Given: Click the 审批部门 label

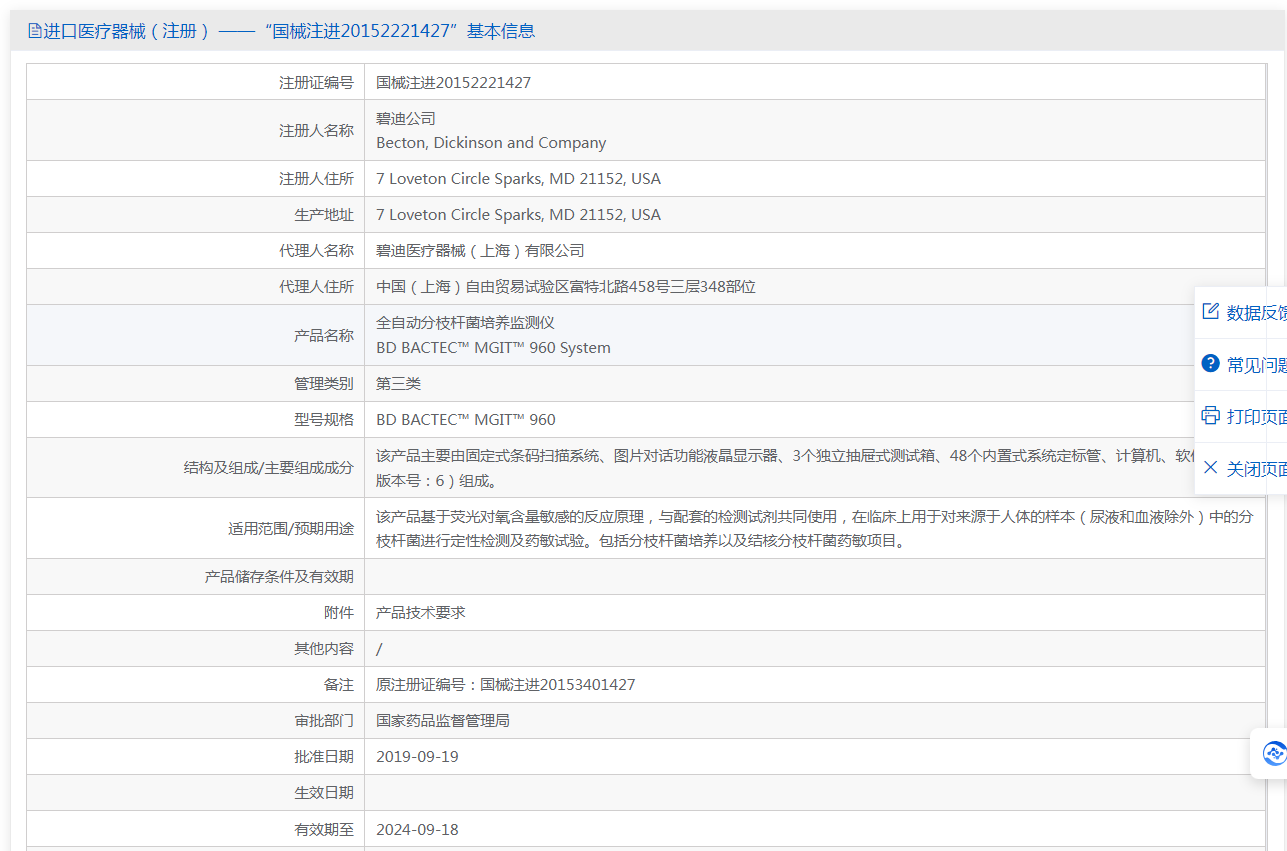Looking at the screenshot, I should point(324,720).
